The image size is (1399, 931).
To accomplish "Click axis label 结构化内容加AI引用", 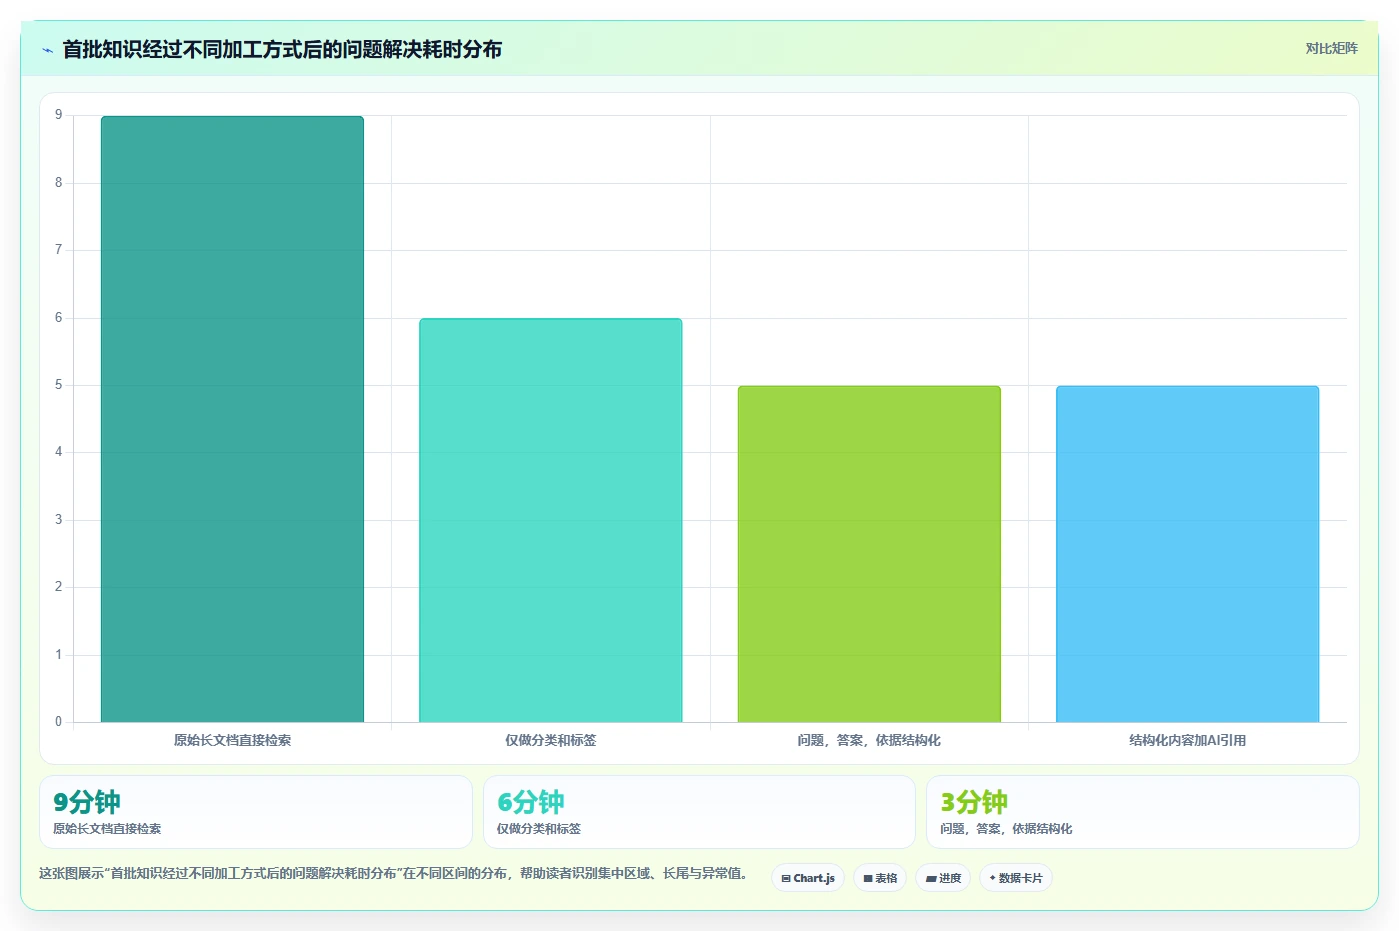I will point(1187,740).
